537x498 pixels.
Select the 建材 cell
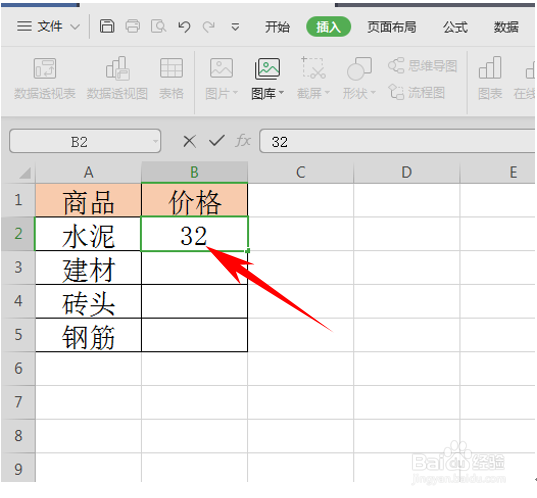[88, 267]
